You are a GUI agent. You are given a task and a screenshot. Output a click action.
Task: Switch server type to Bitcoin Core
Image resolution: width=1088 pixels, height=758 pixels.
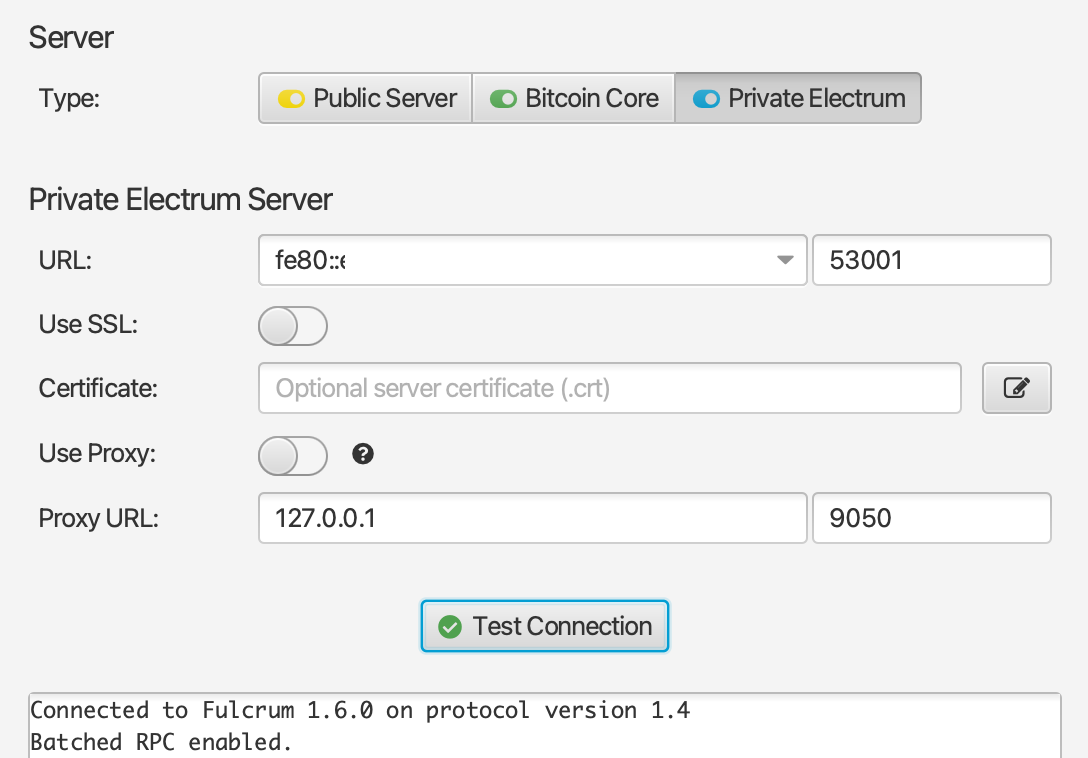click(573, 98)
